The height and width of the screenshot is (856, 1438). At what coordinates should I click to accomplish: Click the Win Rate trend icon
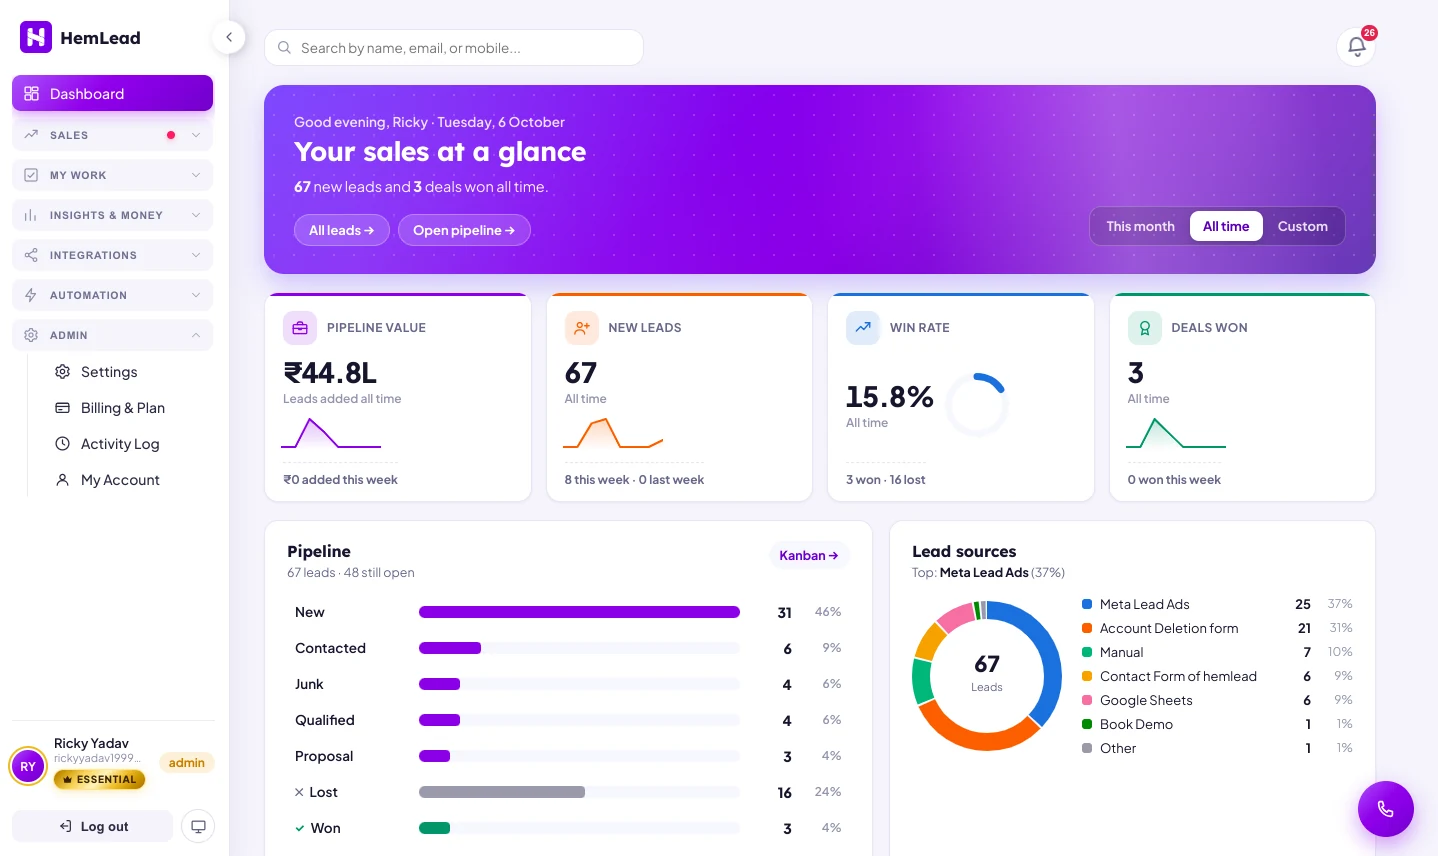863,328
